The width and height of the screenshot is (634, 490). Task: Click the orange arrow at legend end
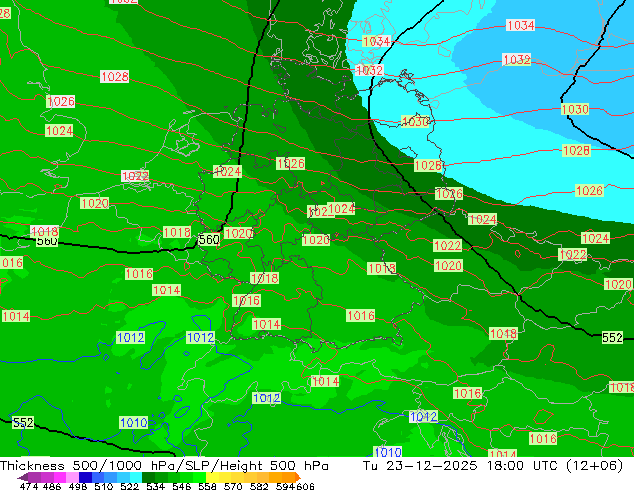(x=298, y=477)
